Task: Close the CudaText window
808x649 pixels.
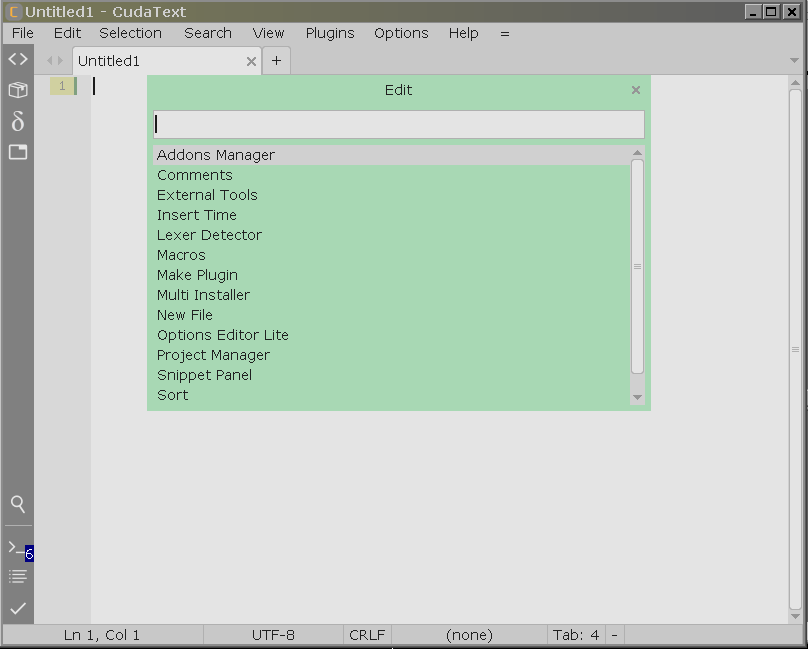Action: click(791, 12)
